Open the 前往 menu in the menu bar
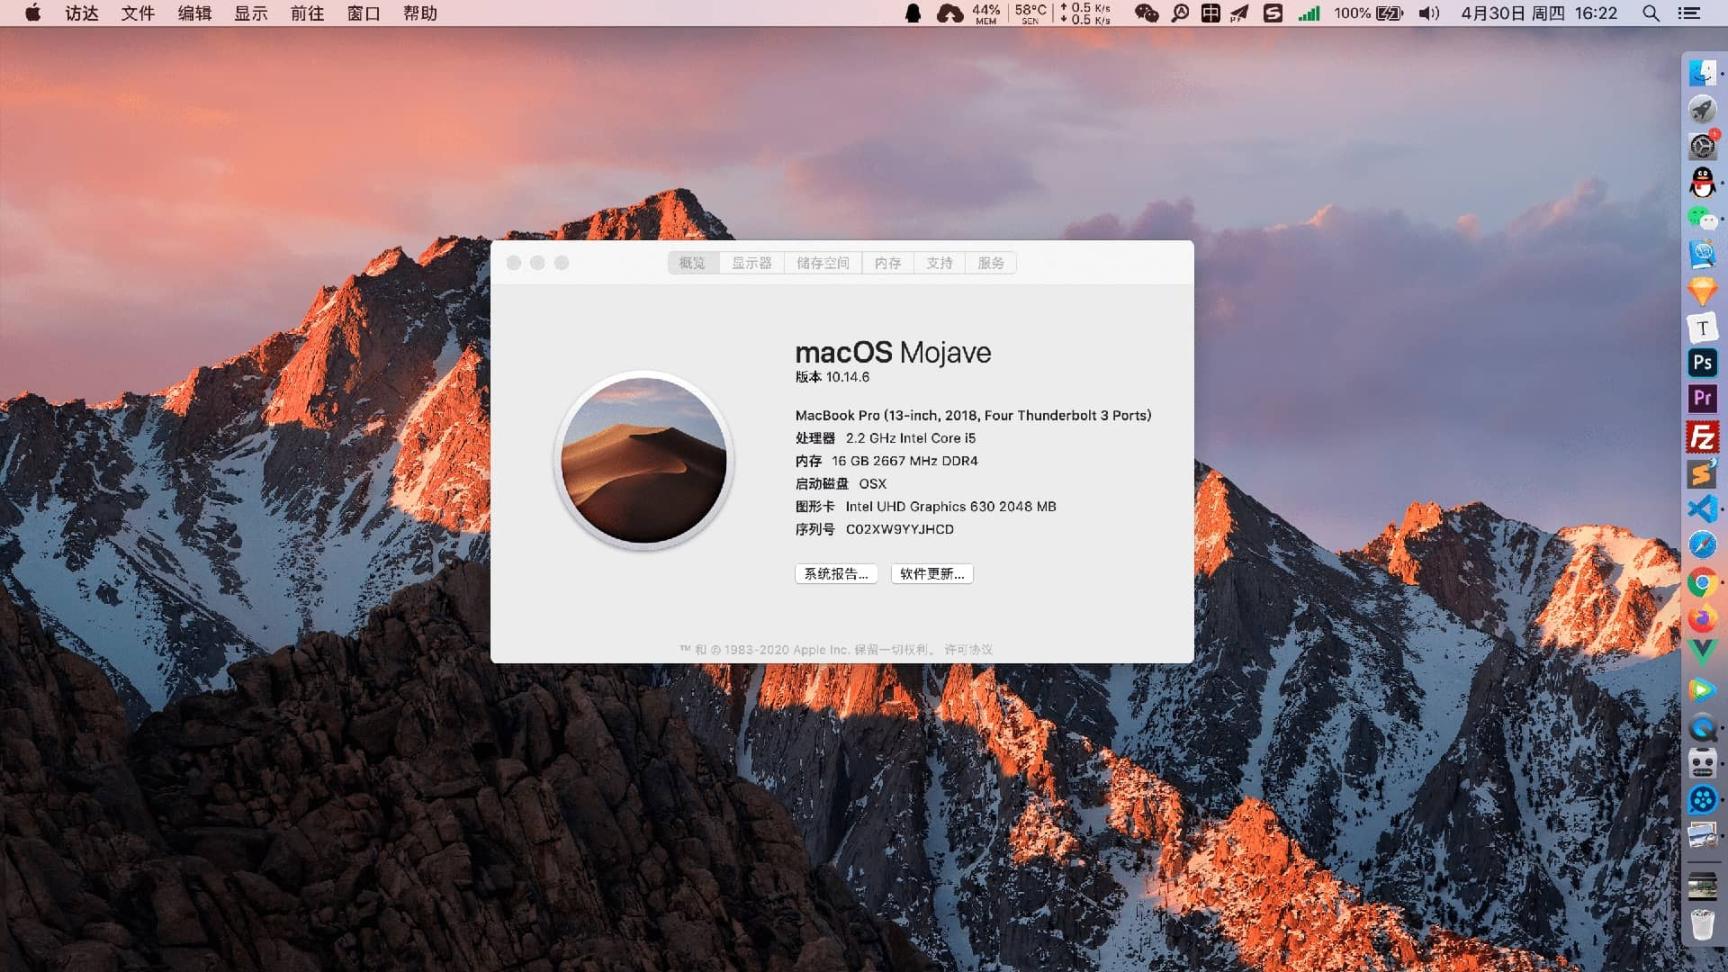Viewport: 1728px width, 972px height. point(307,13)
